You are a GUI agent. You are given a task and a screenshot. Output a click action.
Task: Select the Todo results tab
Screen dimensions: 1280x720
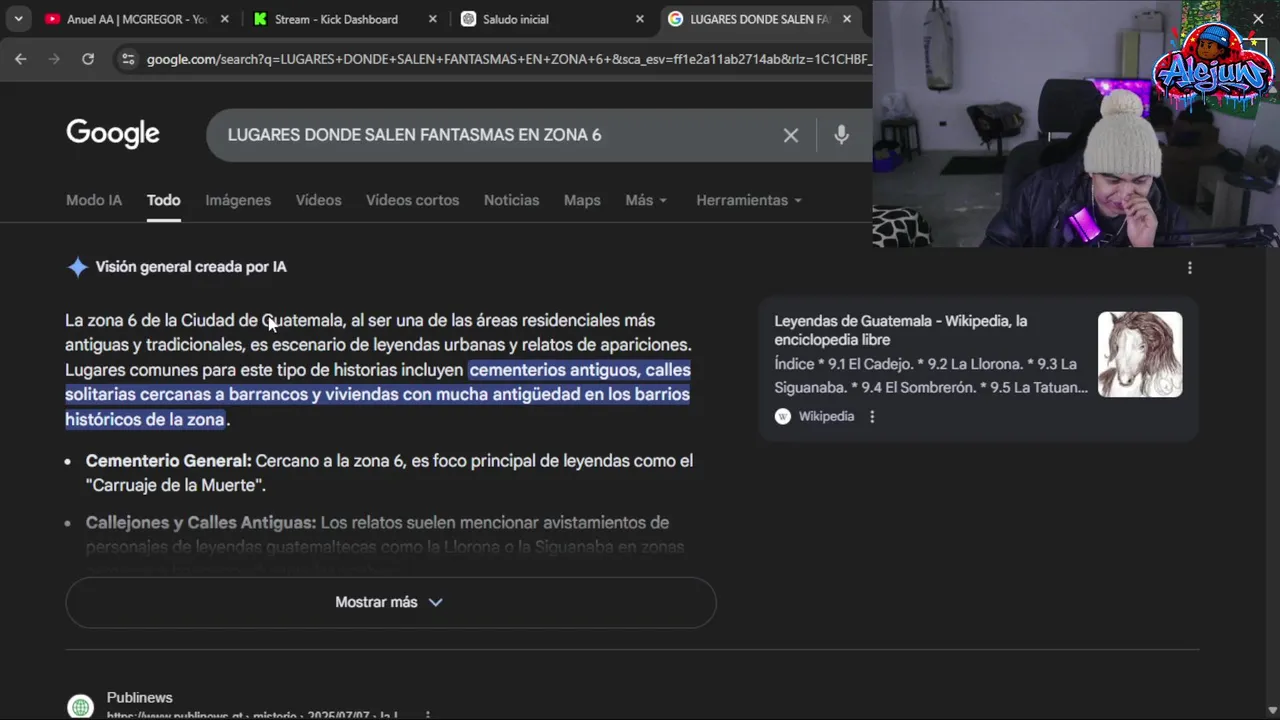[164, 200]
